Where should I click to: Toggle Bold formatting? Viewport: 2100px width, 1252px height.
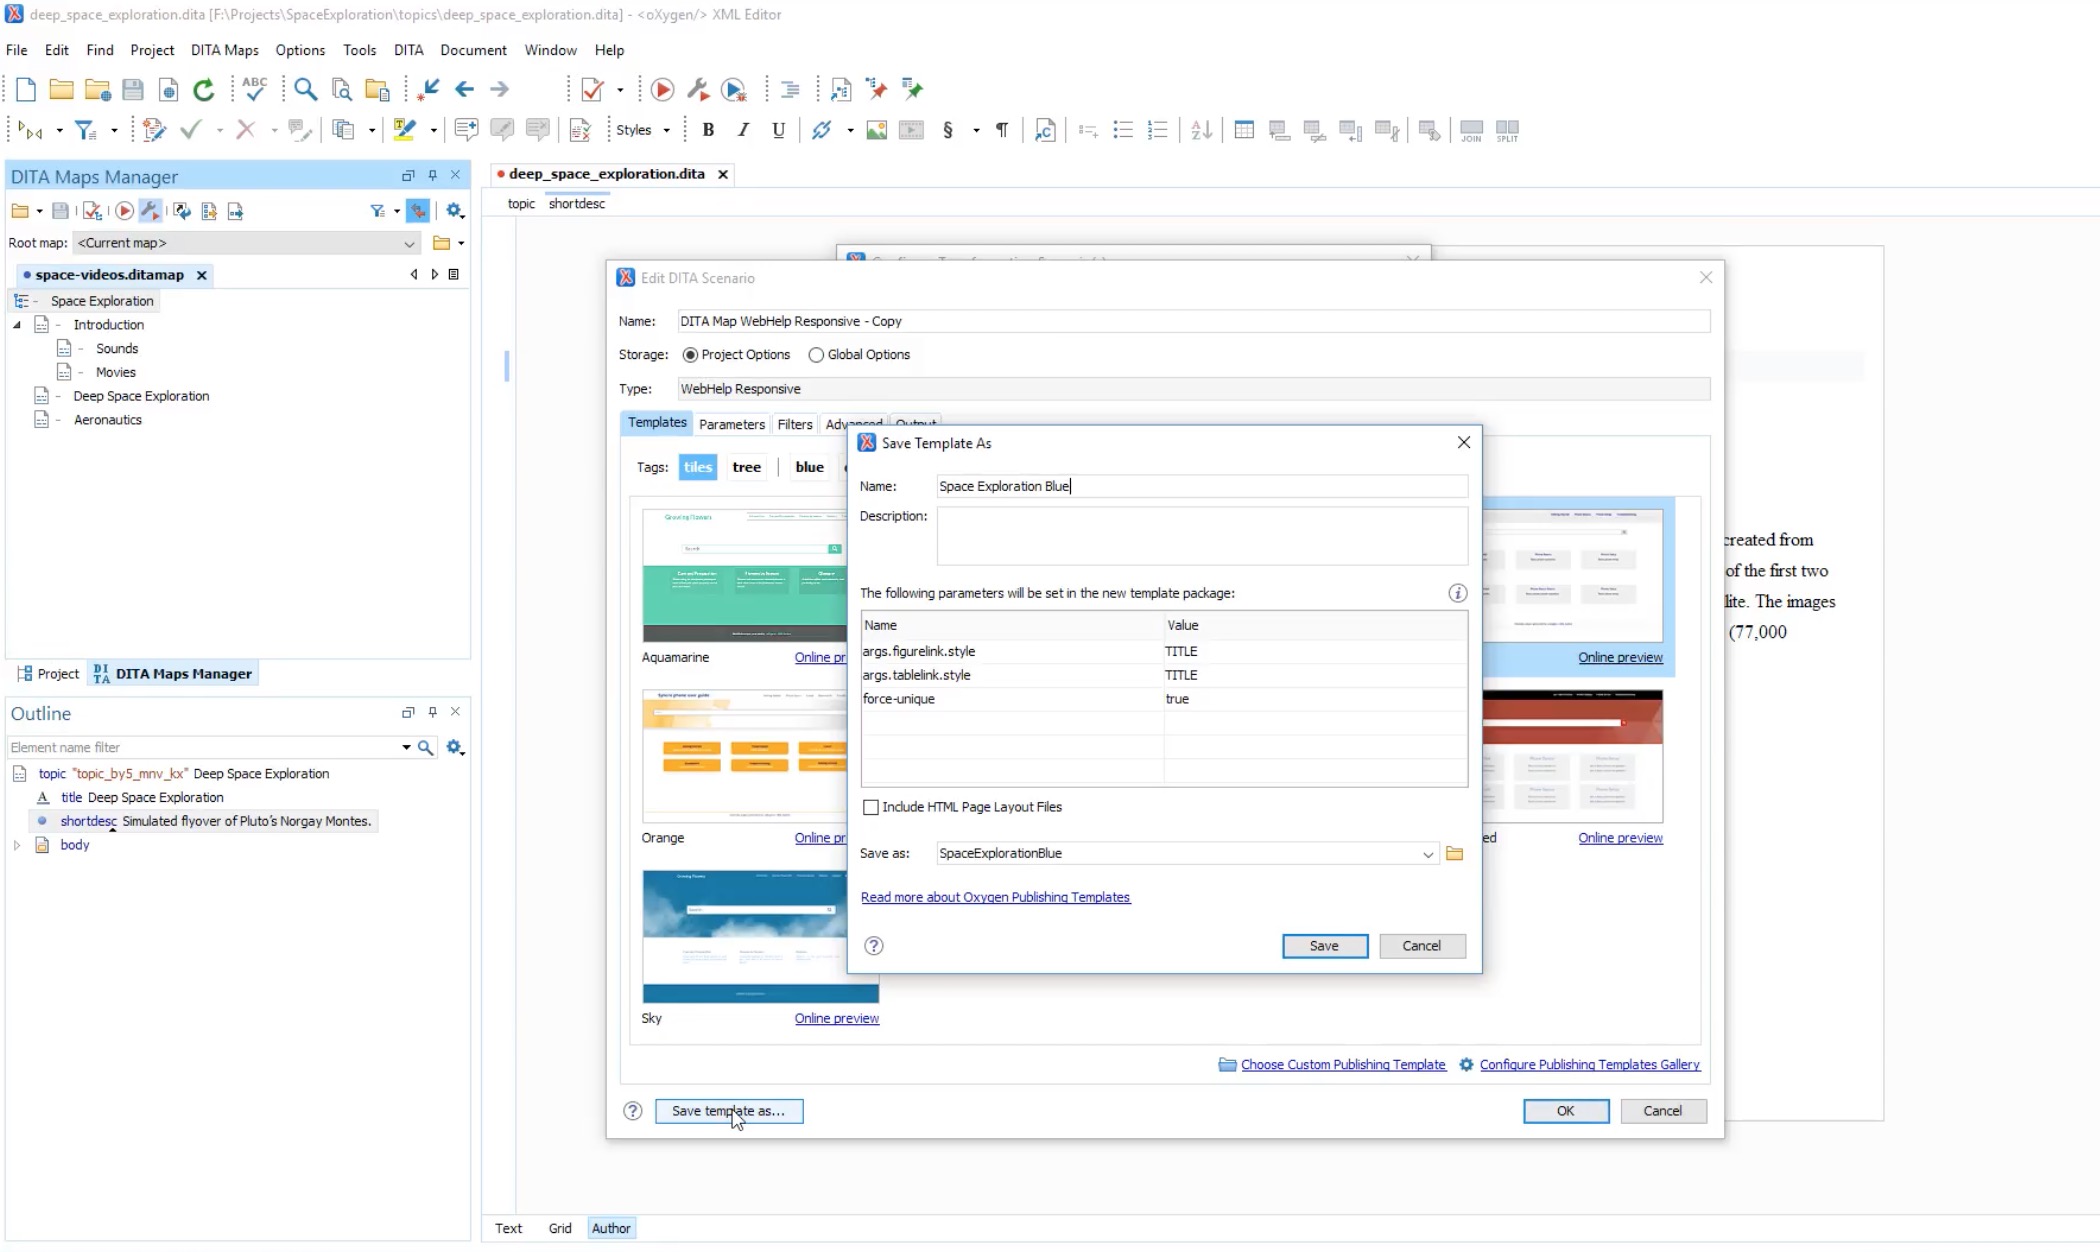coord(708,130)
